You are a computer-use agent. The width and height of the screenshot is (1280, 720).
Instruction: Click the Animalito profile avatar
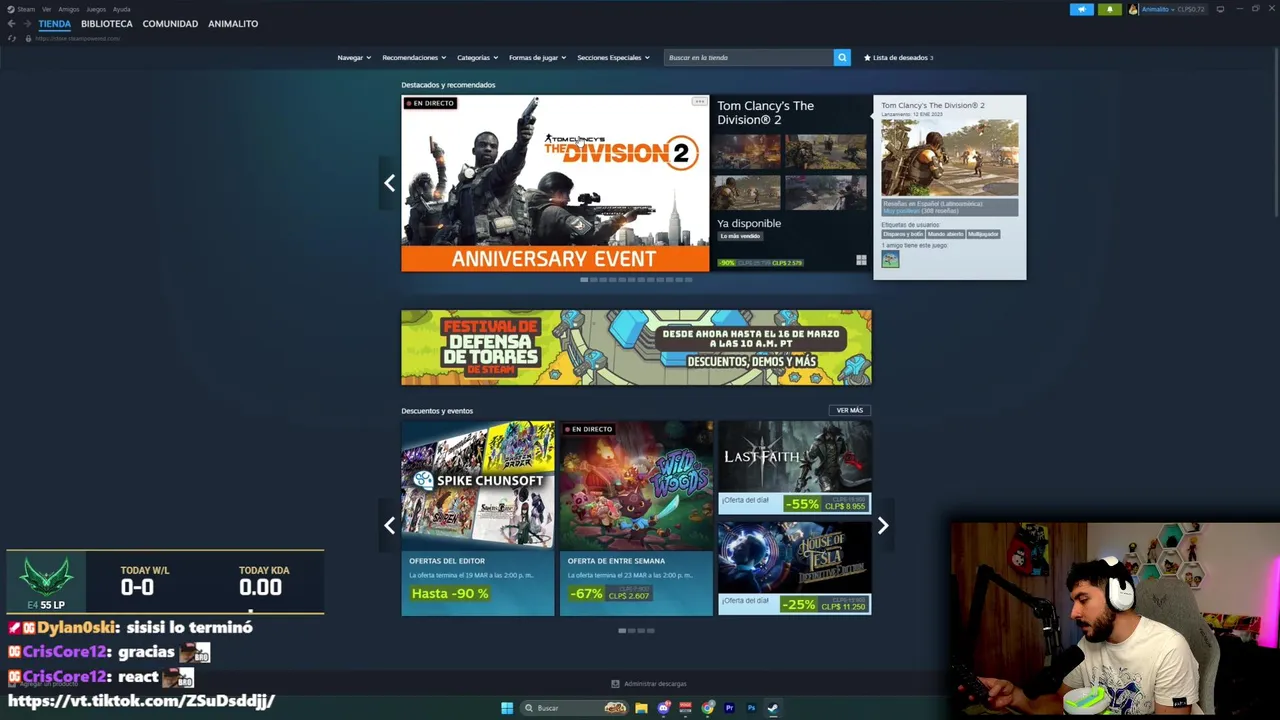(x=1133, y=9)
